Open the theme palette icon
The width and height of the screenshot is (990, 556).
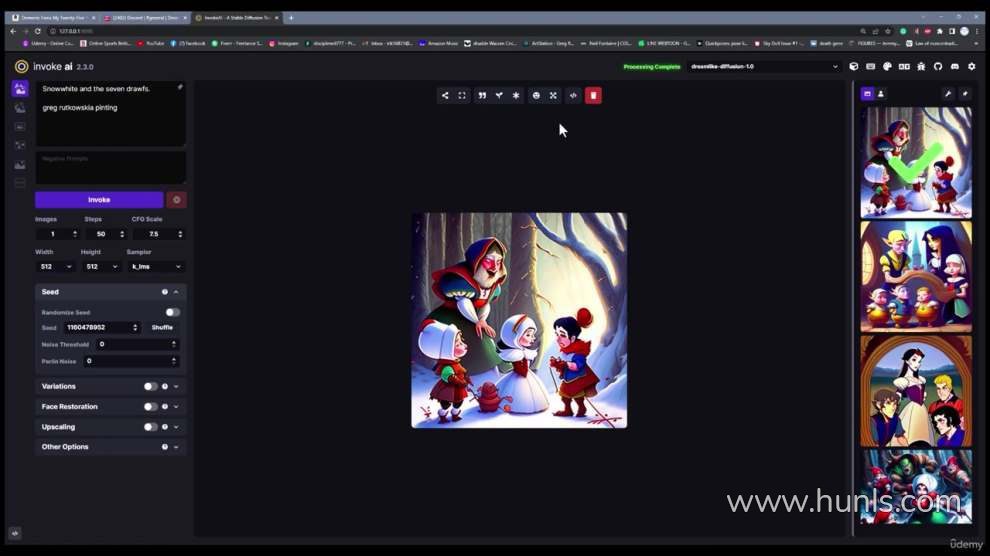[x=887, y=66]
